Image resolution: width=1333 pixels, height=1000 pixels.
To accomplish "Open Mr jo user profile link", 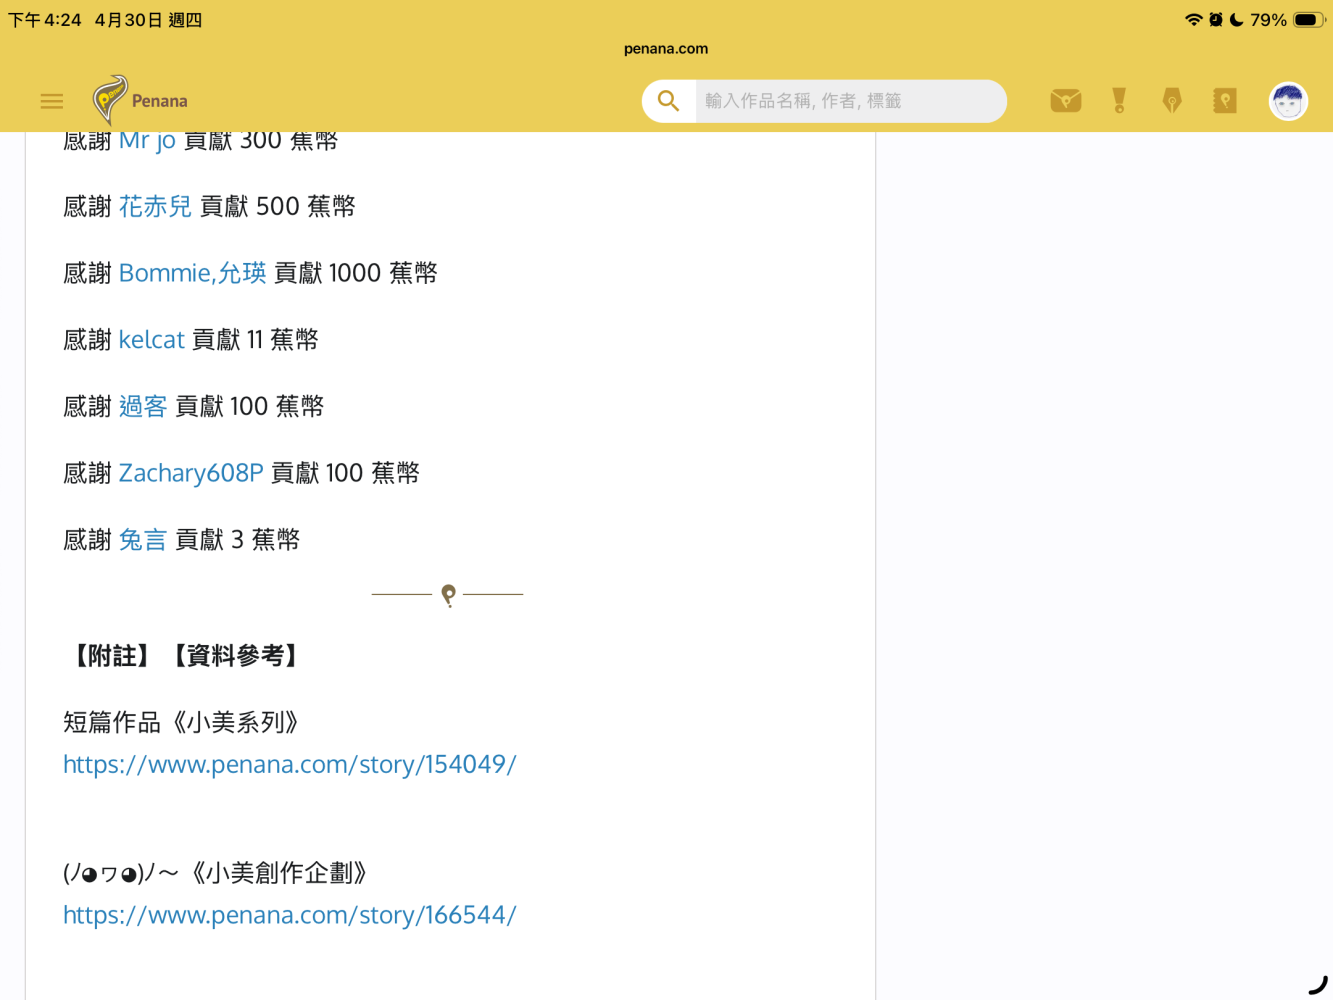I will coord(147,141).
